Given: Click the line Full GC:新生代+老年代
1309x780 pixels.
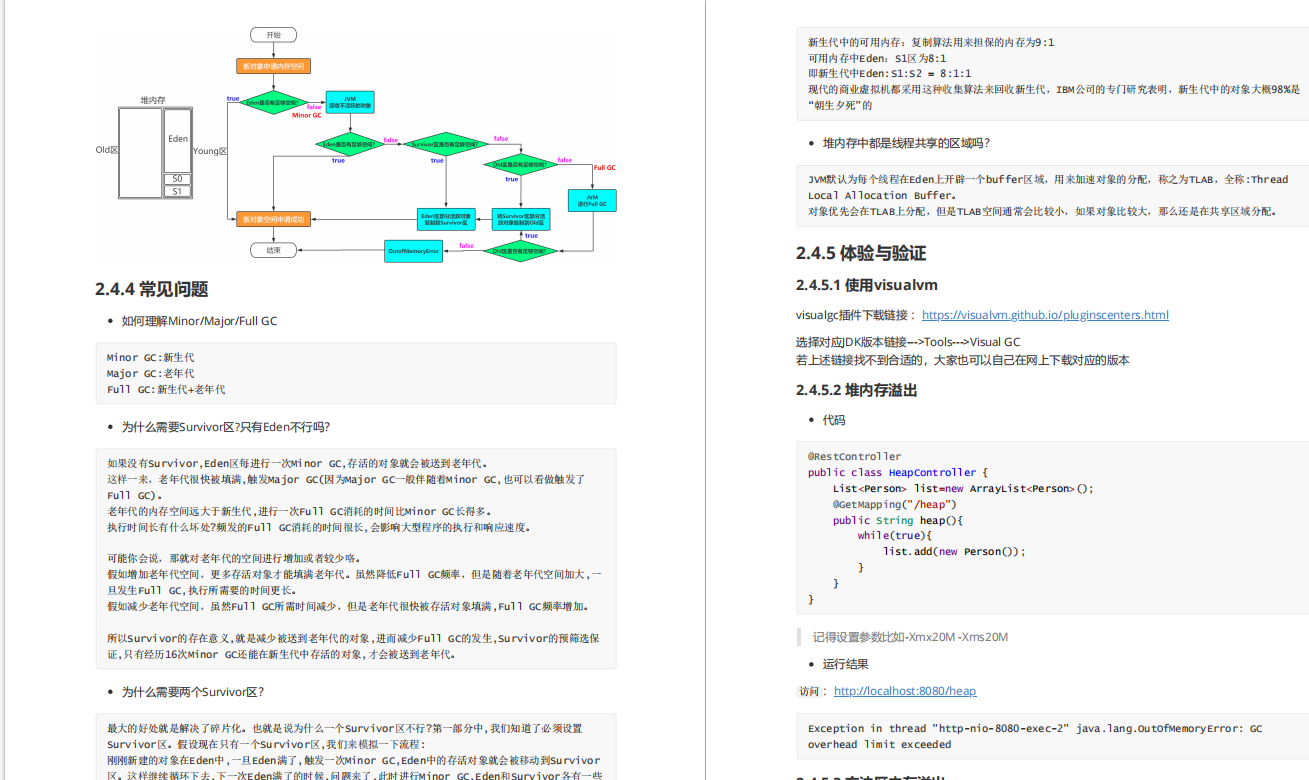Looking at the screenshot, I should 166,389.
